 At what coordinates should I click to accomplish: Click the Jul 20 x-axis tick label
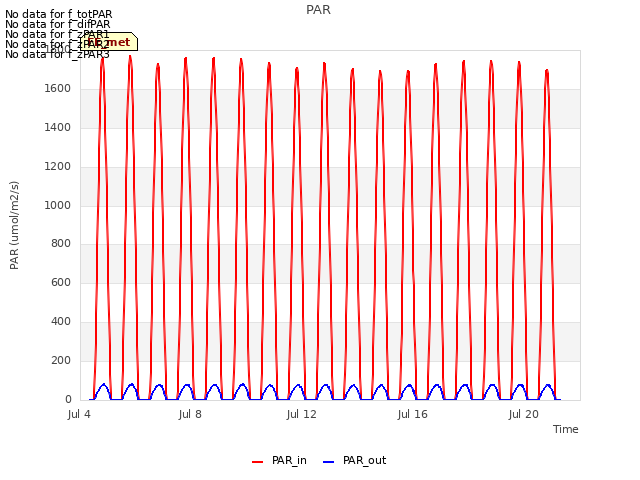524,415
